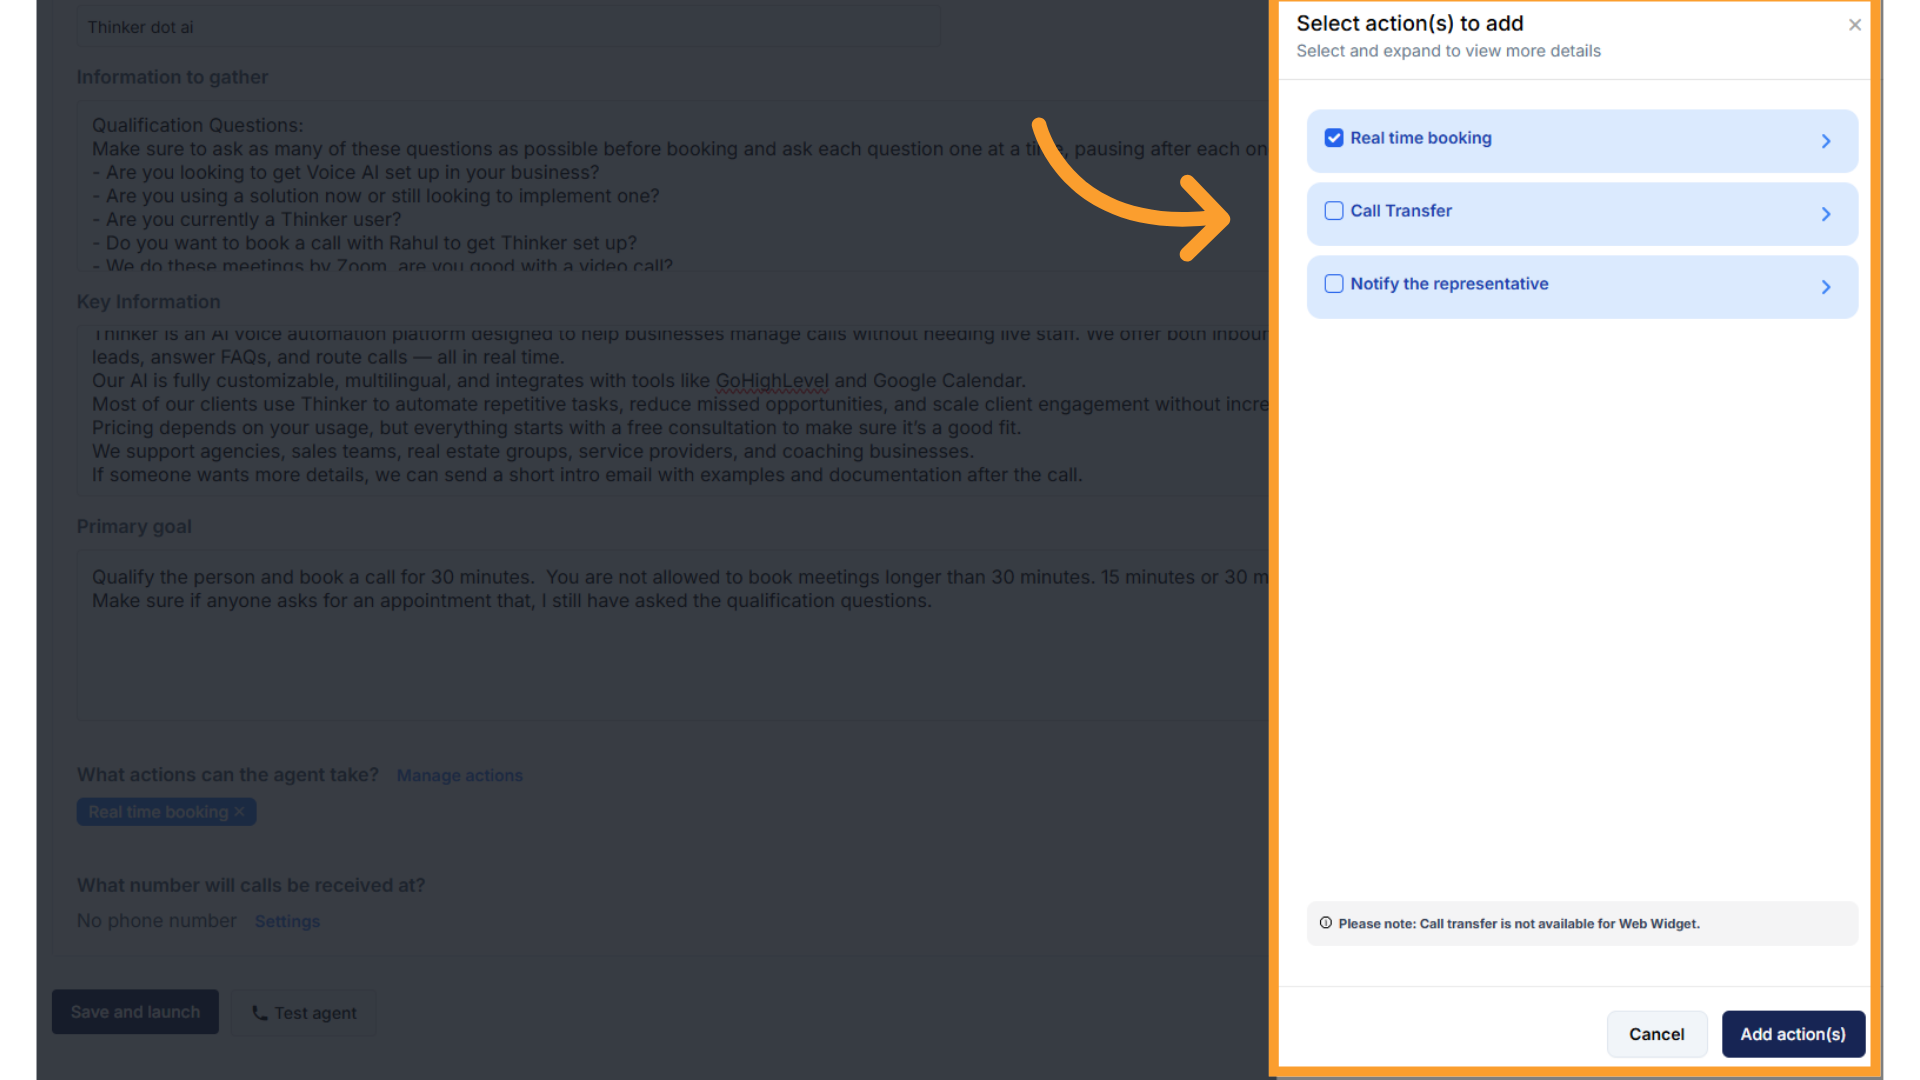Click the phone icon on Test agent button
The image size is (1920, 1080).
click(x=259, y=1012)
